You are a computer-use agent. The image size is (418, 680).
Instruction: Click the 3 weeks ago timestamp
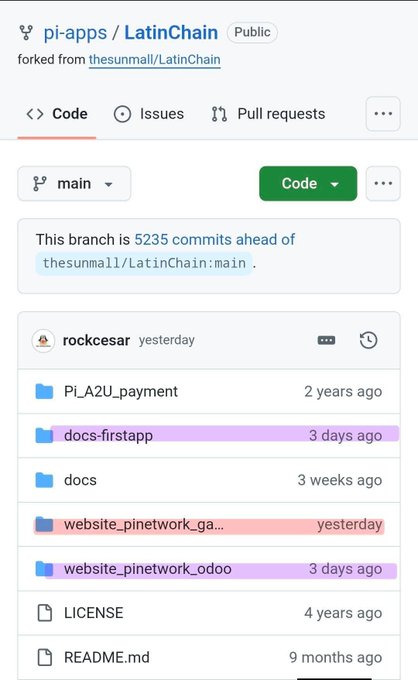click(x=340, y=480)
